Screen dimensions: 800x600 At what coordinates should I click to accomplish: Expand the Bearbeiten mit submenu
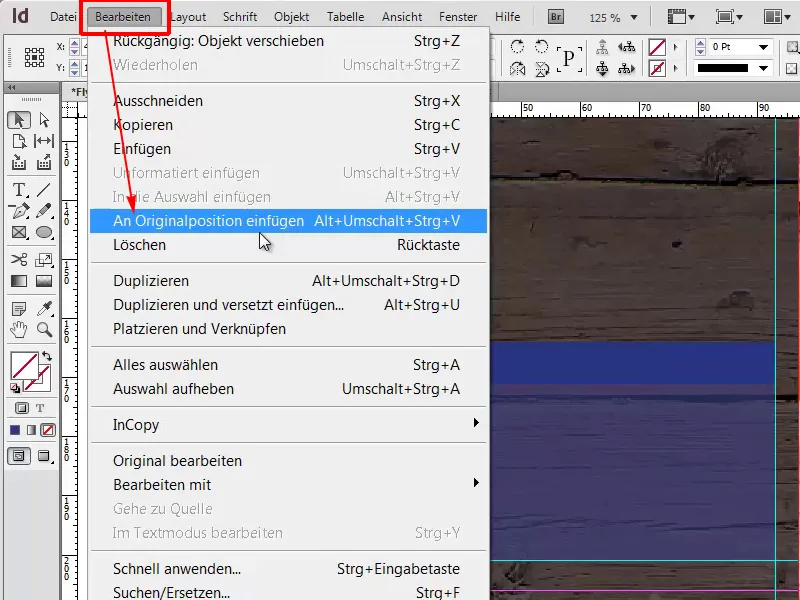(476, 483)
